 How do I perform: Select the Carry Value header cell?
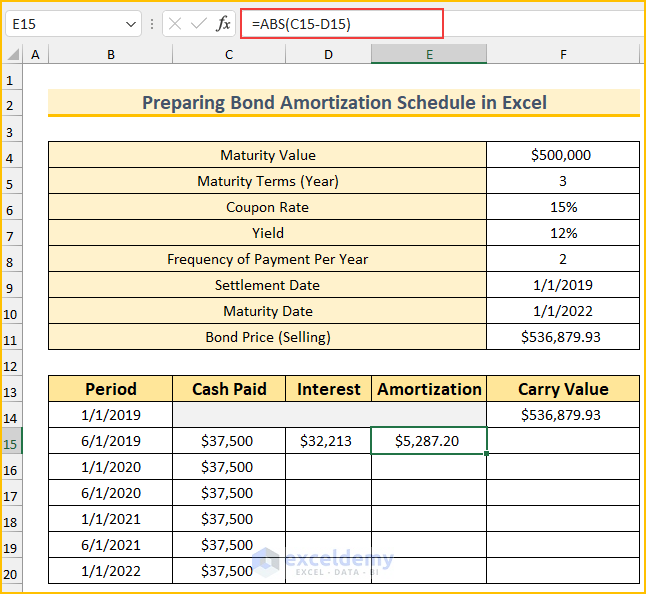[563, 389]
